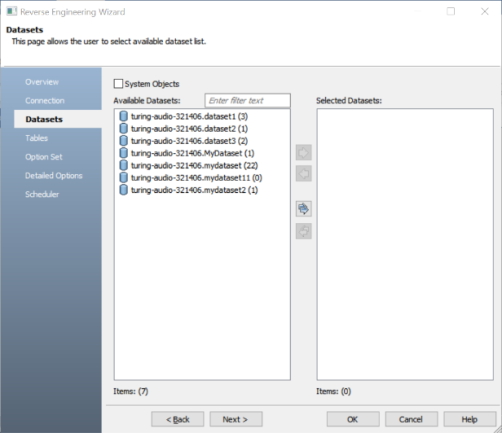Click the remove-all-datasets arrow icon
This screenshot has width=502, height=433.
pos(303,231)
